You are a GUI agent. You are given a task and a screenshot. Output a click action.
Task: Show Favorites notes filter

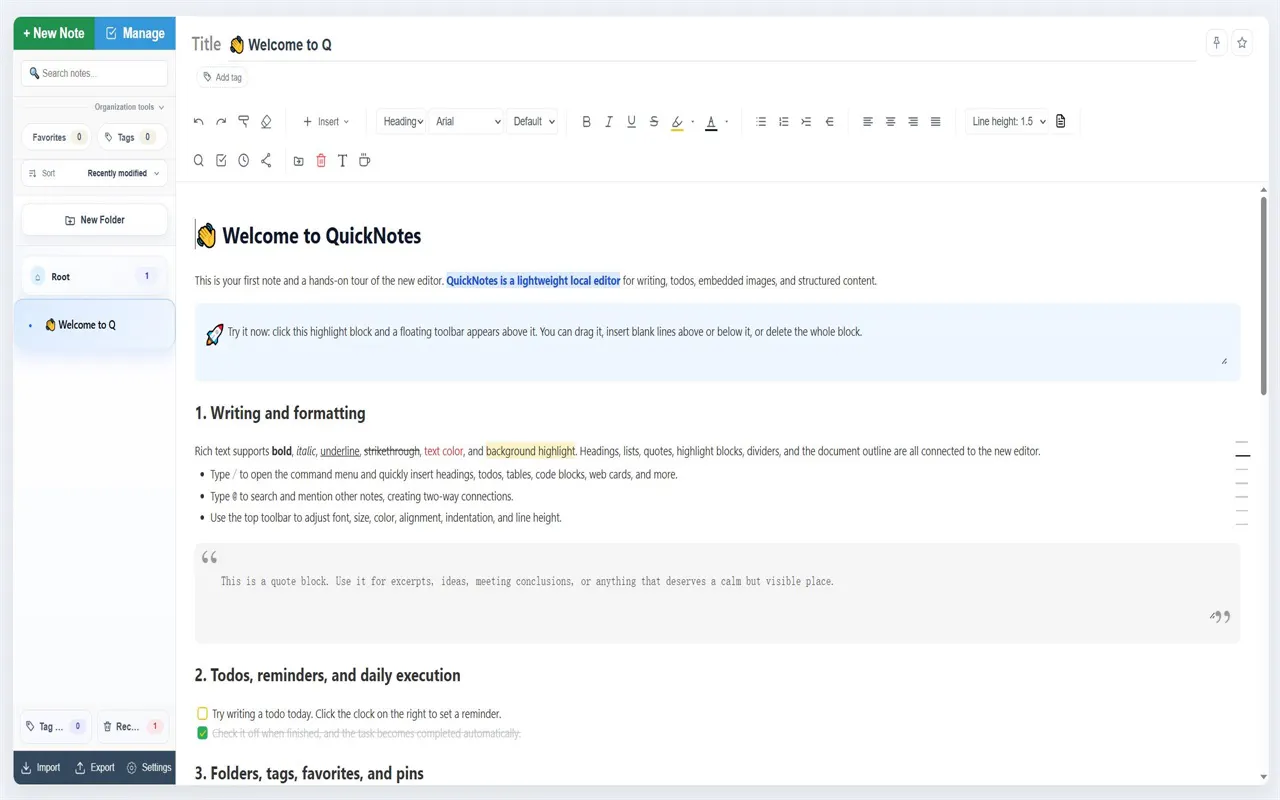(x=56, y=137)
